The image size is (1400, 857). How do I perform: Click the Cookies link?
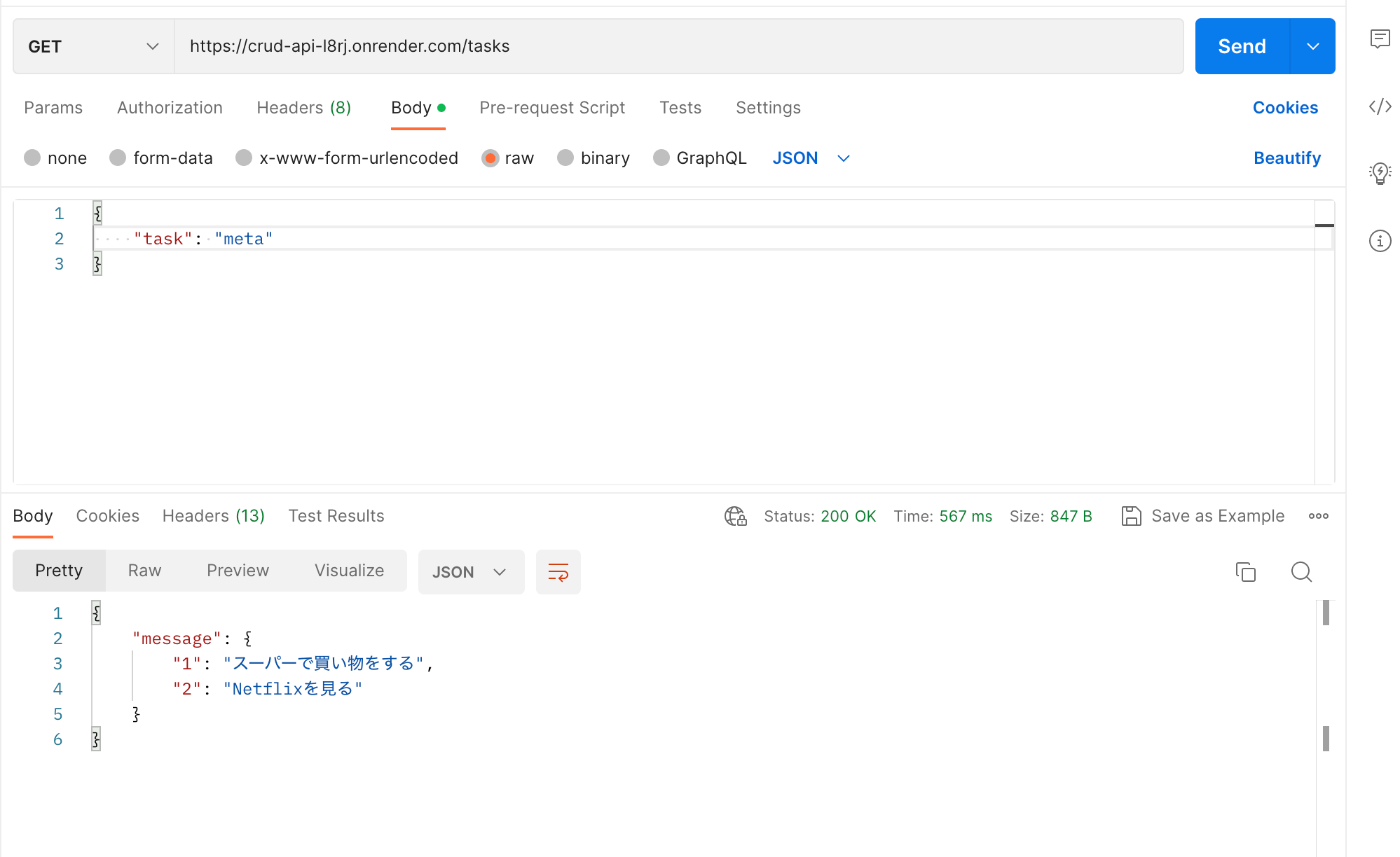click(x=1286, y=108)
